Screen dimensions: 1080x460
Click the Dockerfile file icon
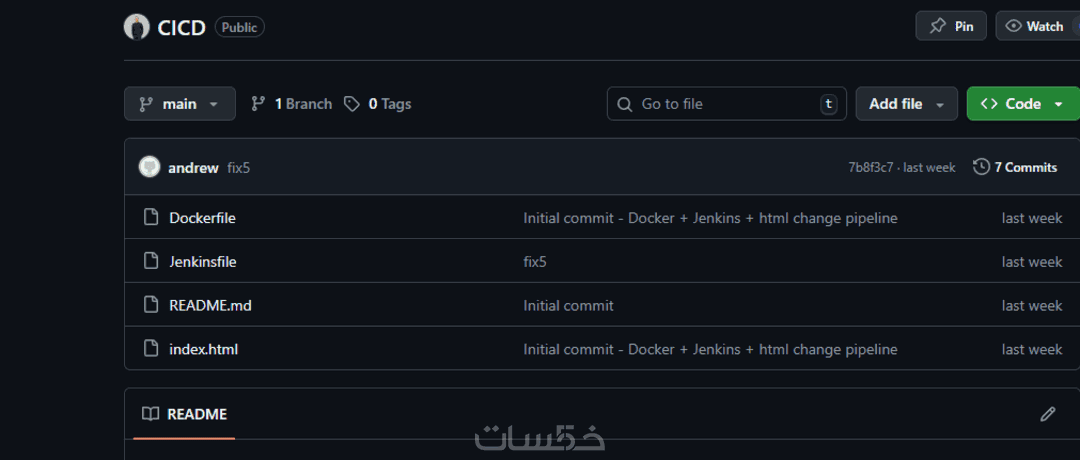pos(151,217)
